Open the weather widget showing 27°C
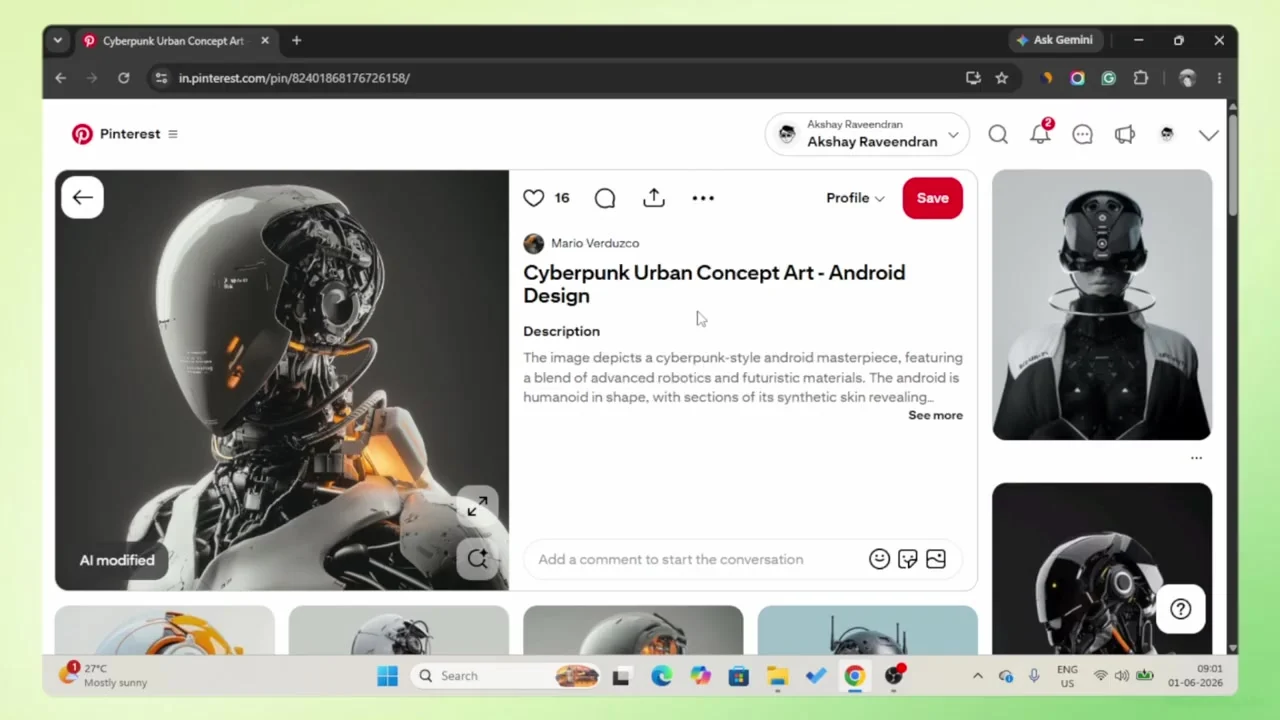 tap(103, 675)
